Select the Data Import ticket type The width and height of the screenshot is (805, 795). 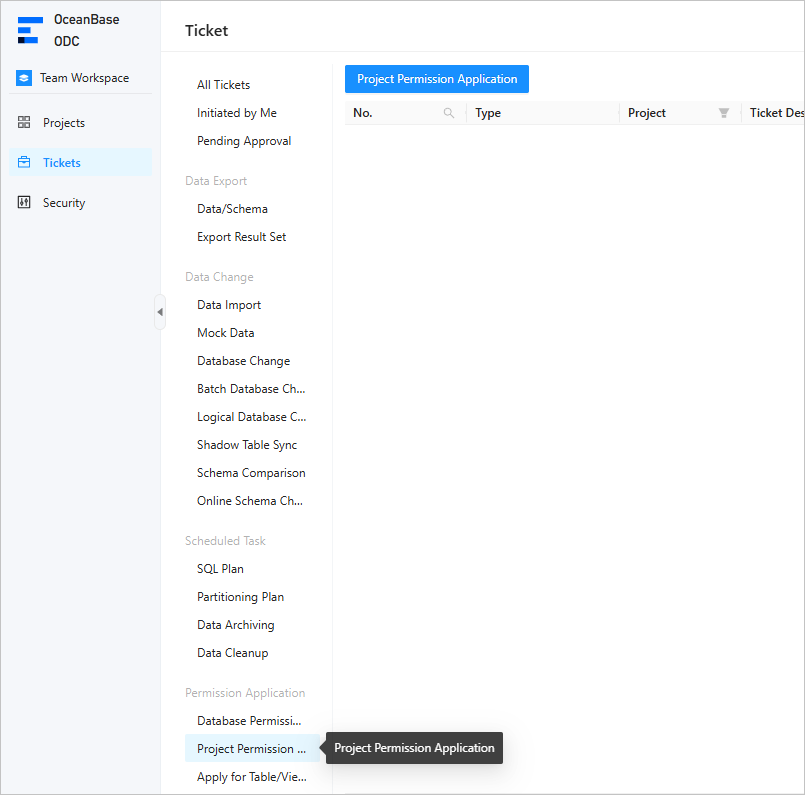229,305
